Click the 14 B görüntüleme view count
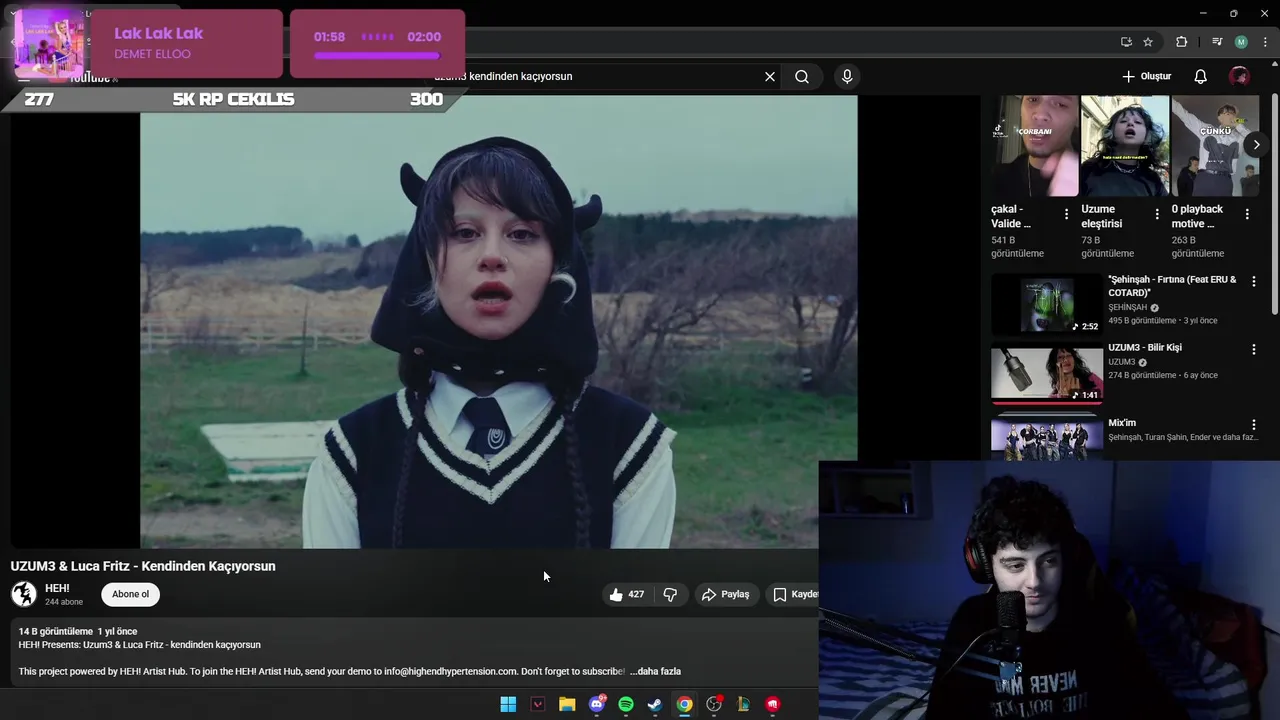1280x720 pixels. click(56, 631)
